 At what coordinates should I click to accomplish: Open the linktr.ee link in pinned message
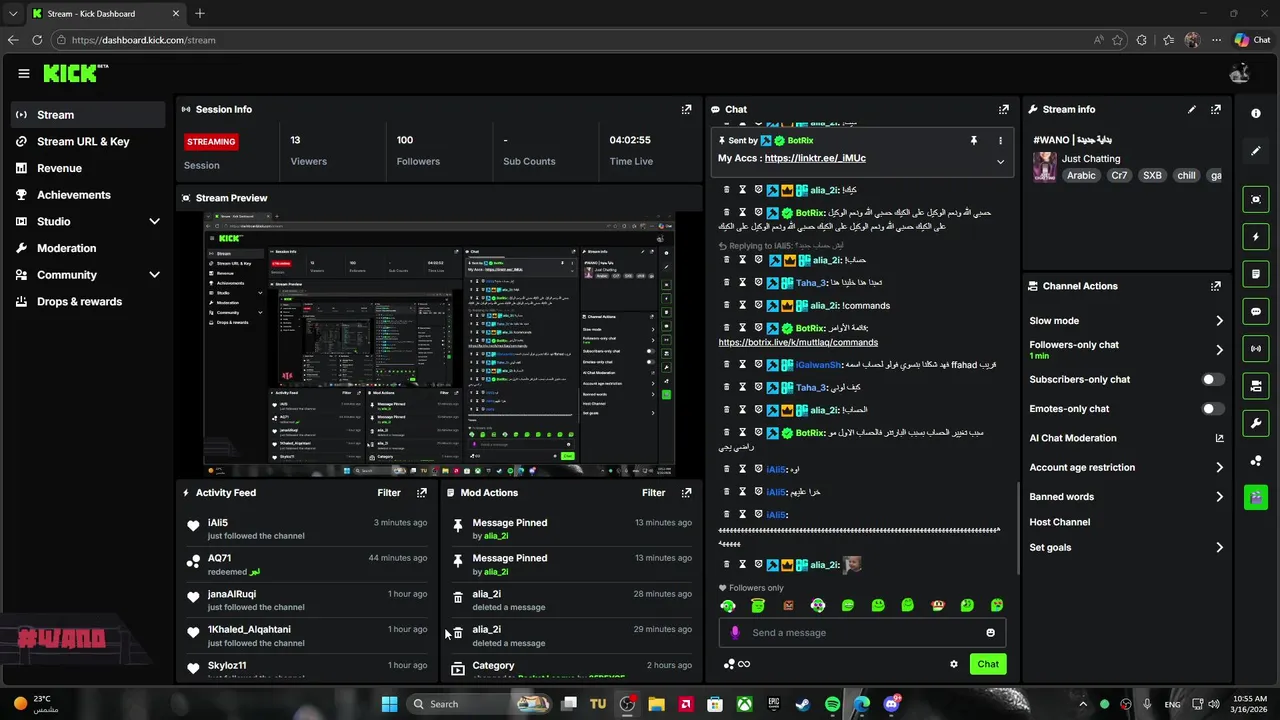815,158
